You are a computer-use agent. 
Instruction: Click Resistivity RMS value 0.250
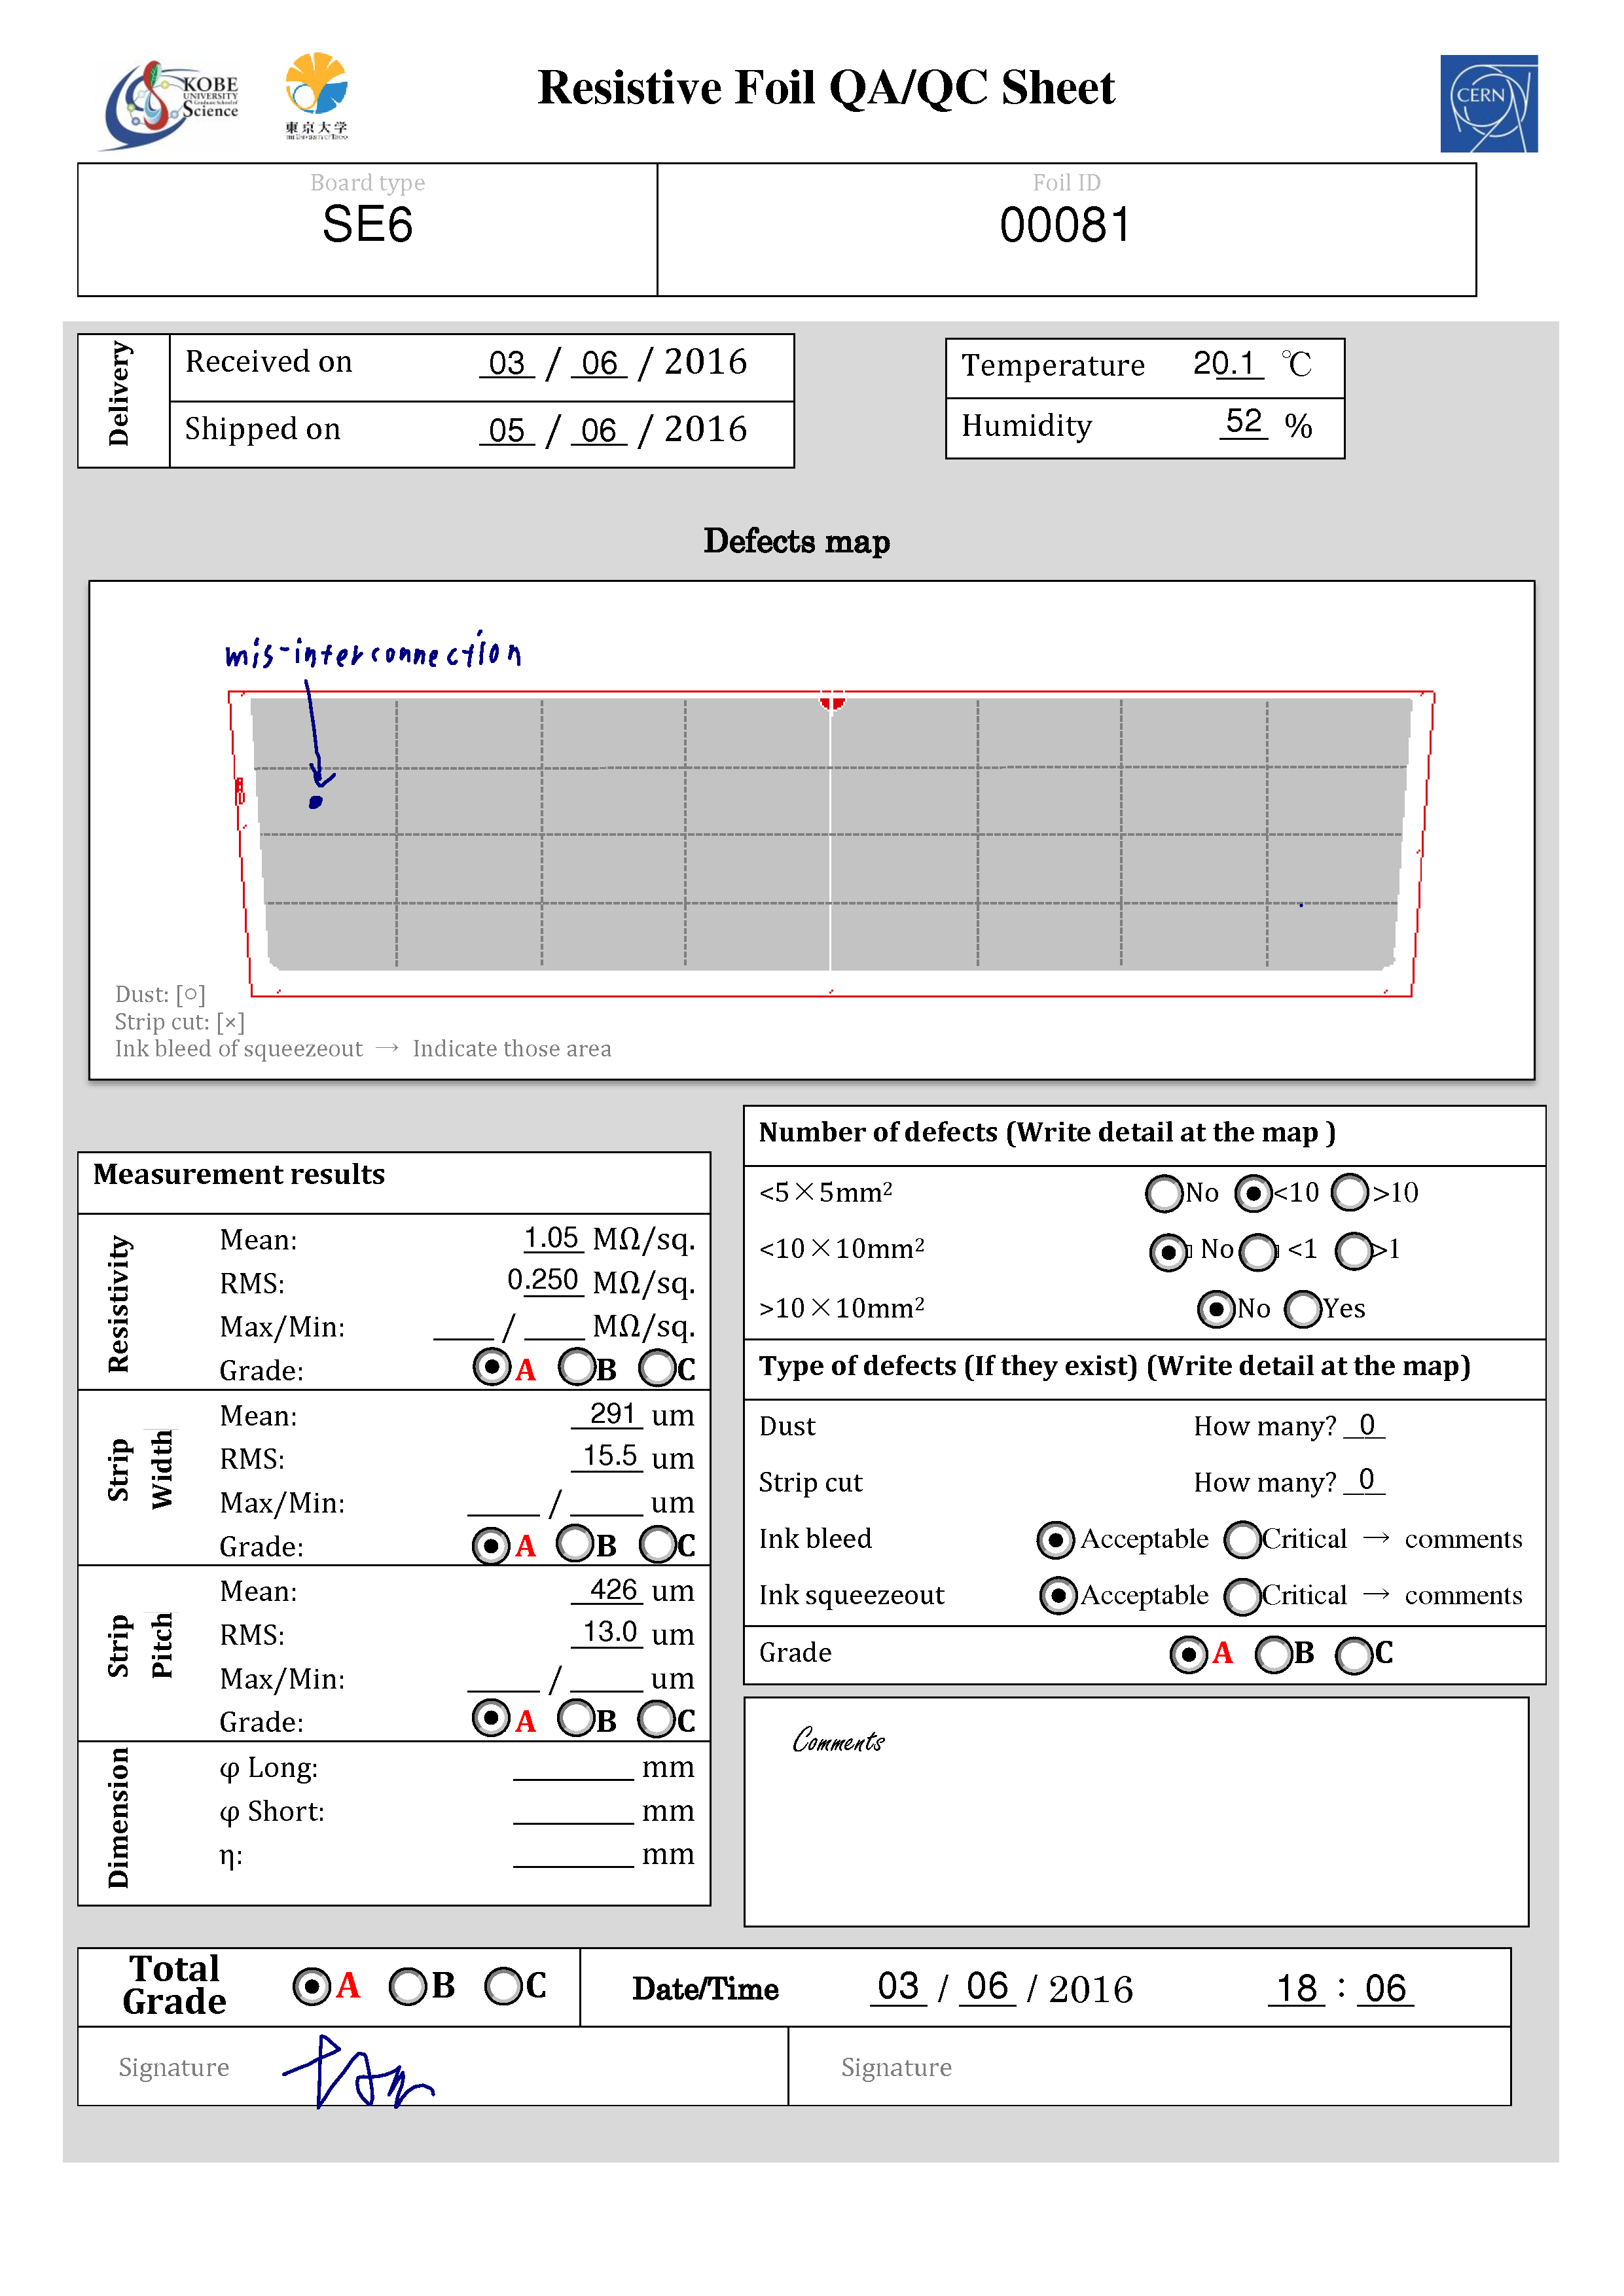(544, 1280)
